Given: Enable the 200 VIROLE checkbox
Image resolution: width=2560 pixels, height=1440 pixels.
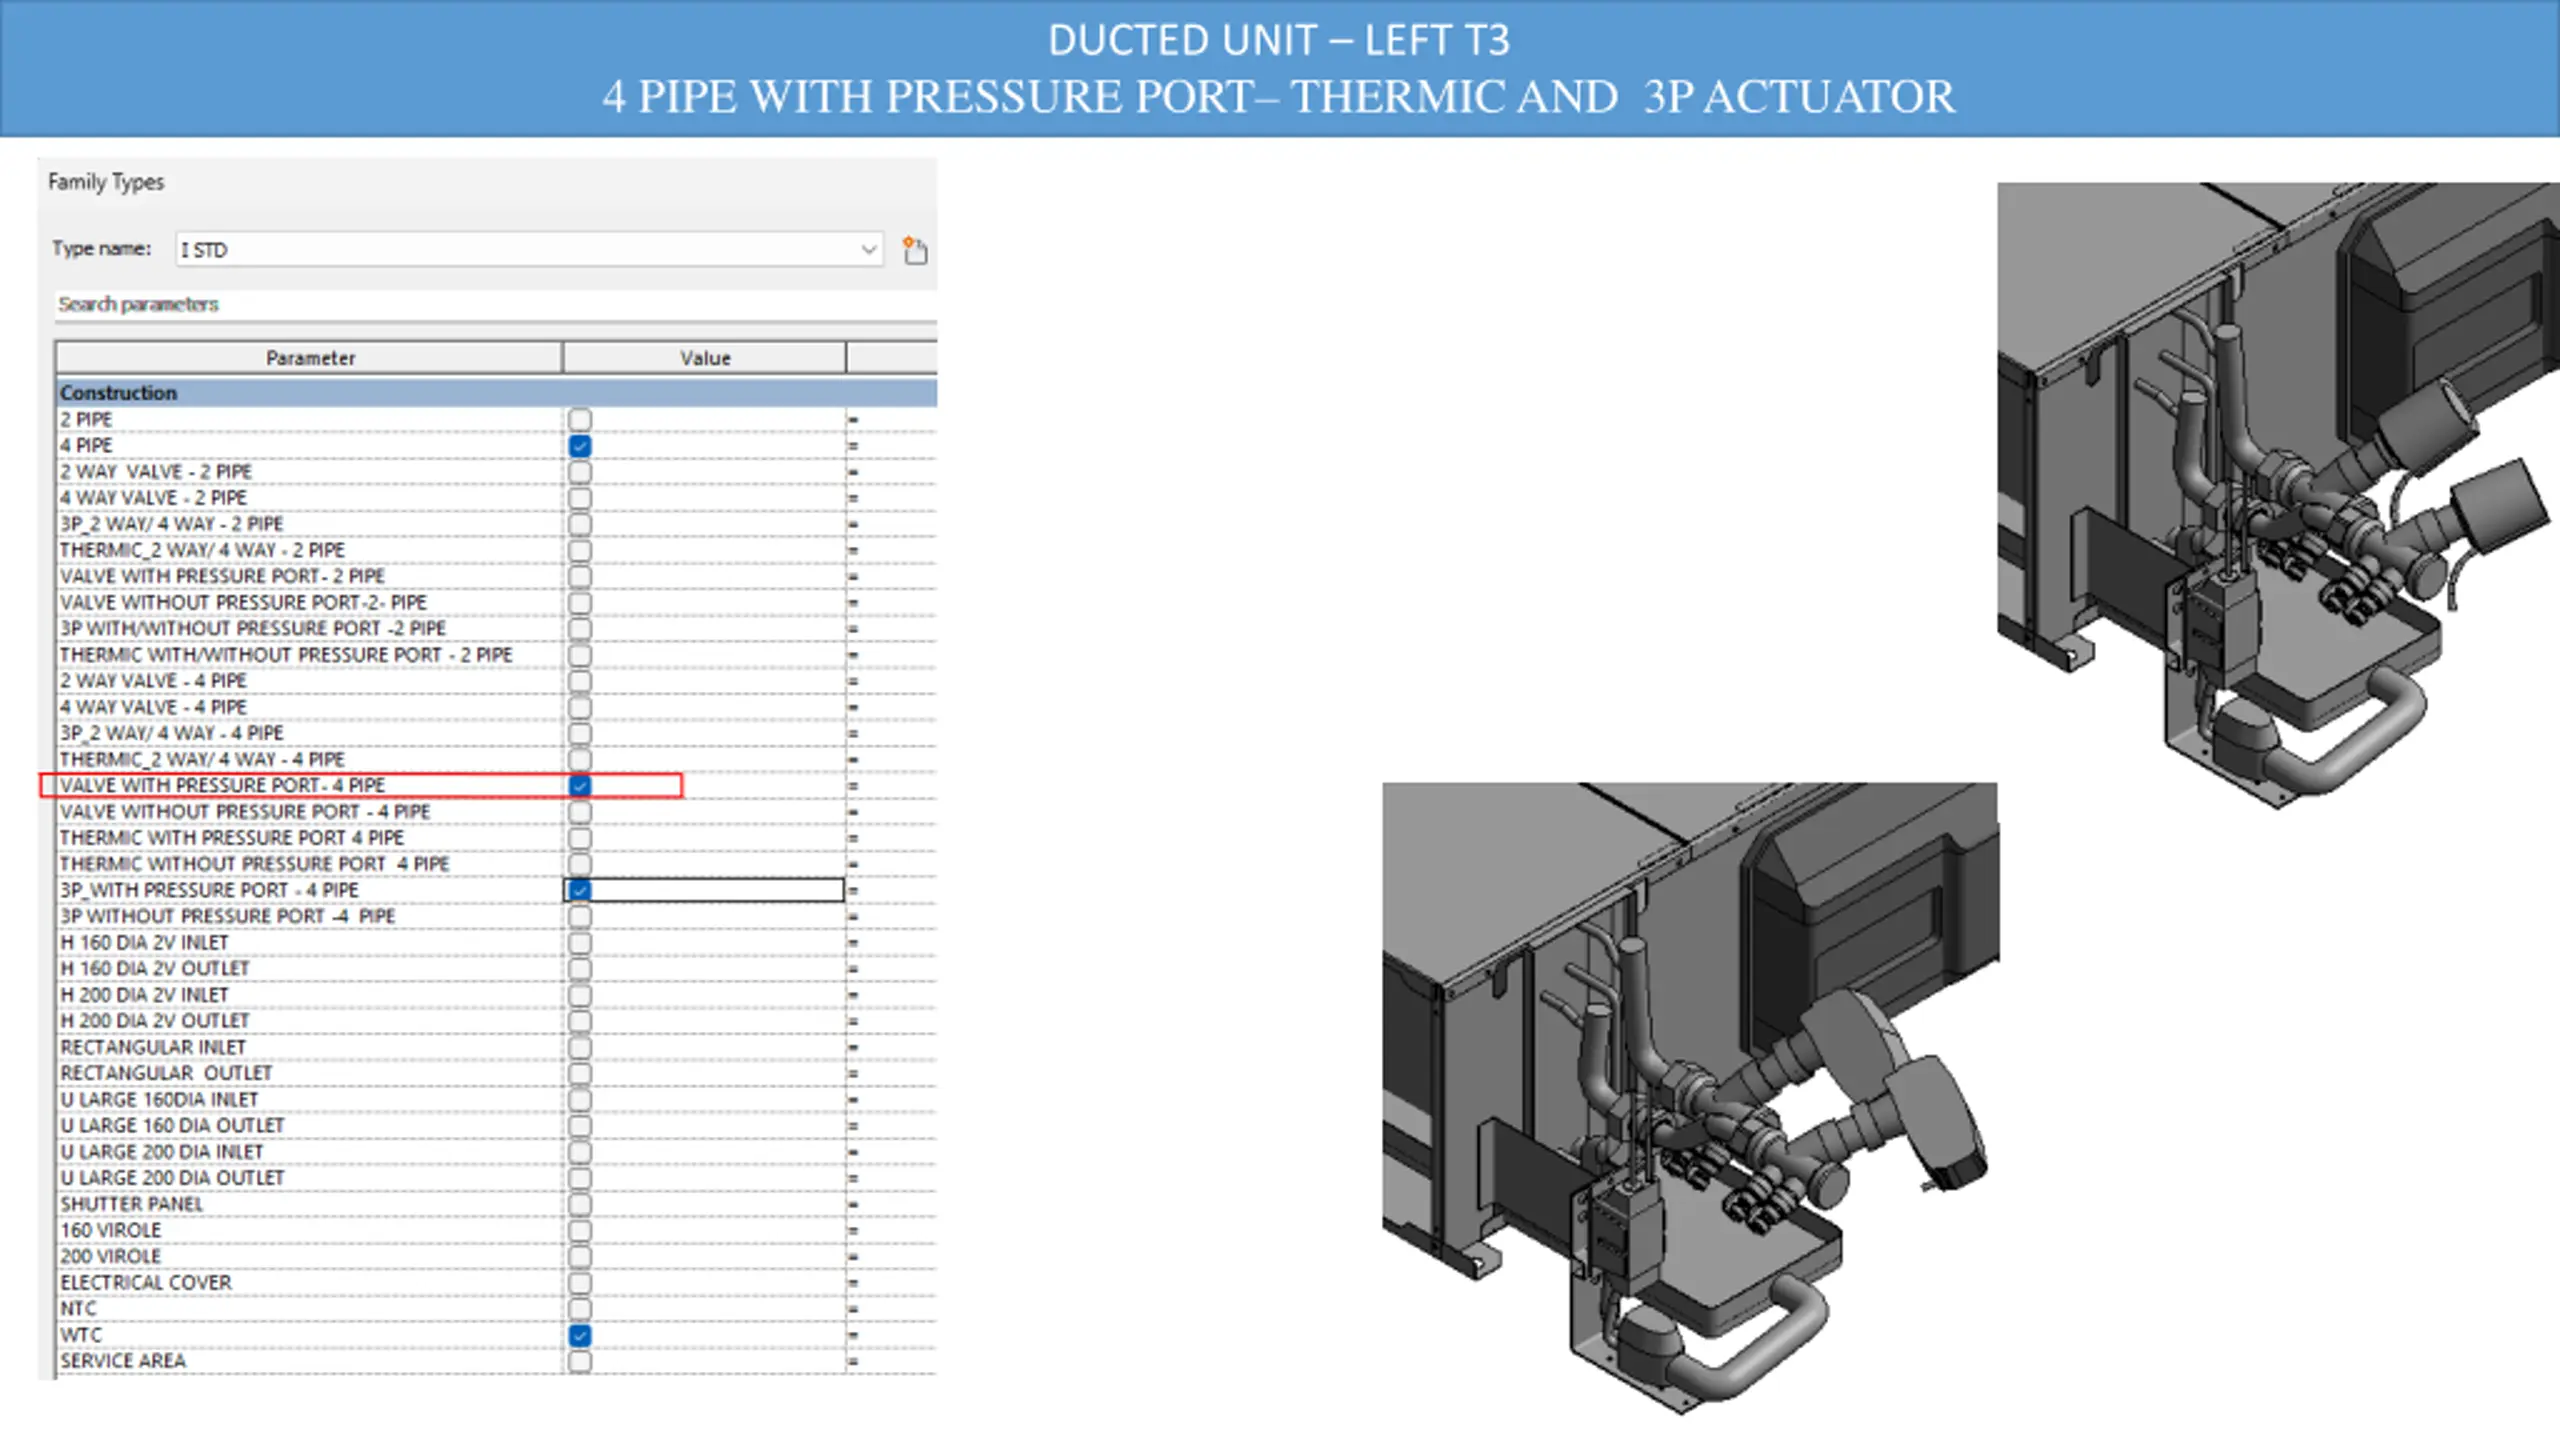Looking at the screenshot, I should coord(580,1257).
